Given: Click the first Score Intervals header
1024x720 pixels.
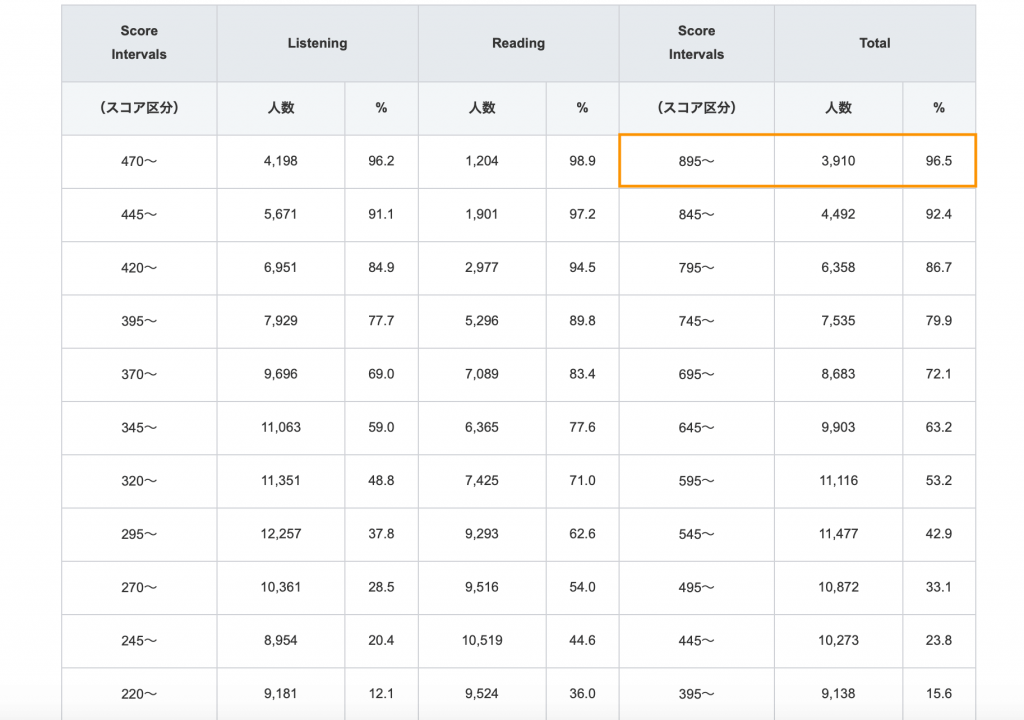Looking at the screenshot, I should [139, 43].
